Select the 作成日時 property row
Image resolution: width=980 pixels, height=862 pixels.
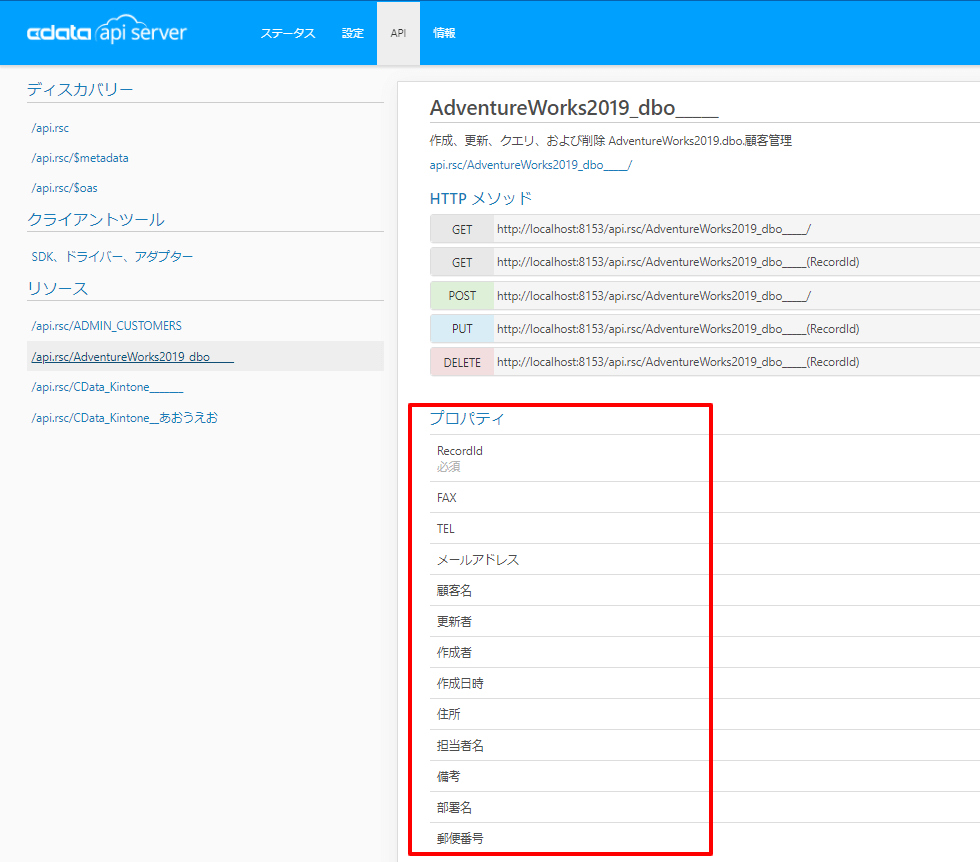tap(704, 683)
